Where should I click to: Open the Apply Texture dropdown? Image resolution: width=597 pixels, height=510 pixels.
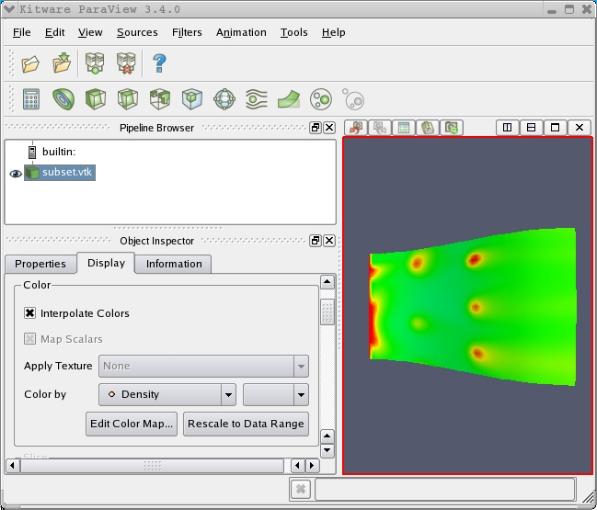[203, 366]
